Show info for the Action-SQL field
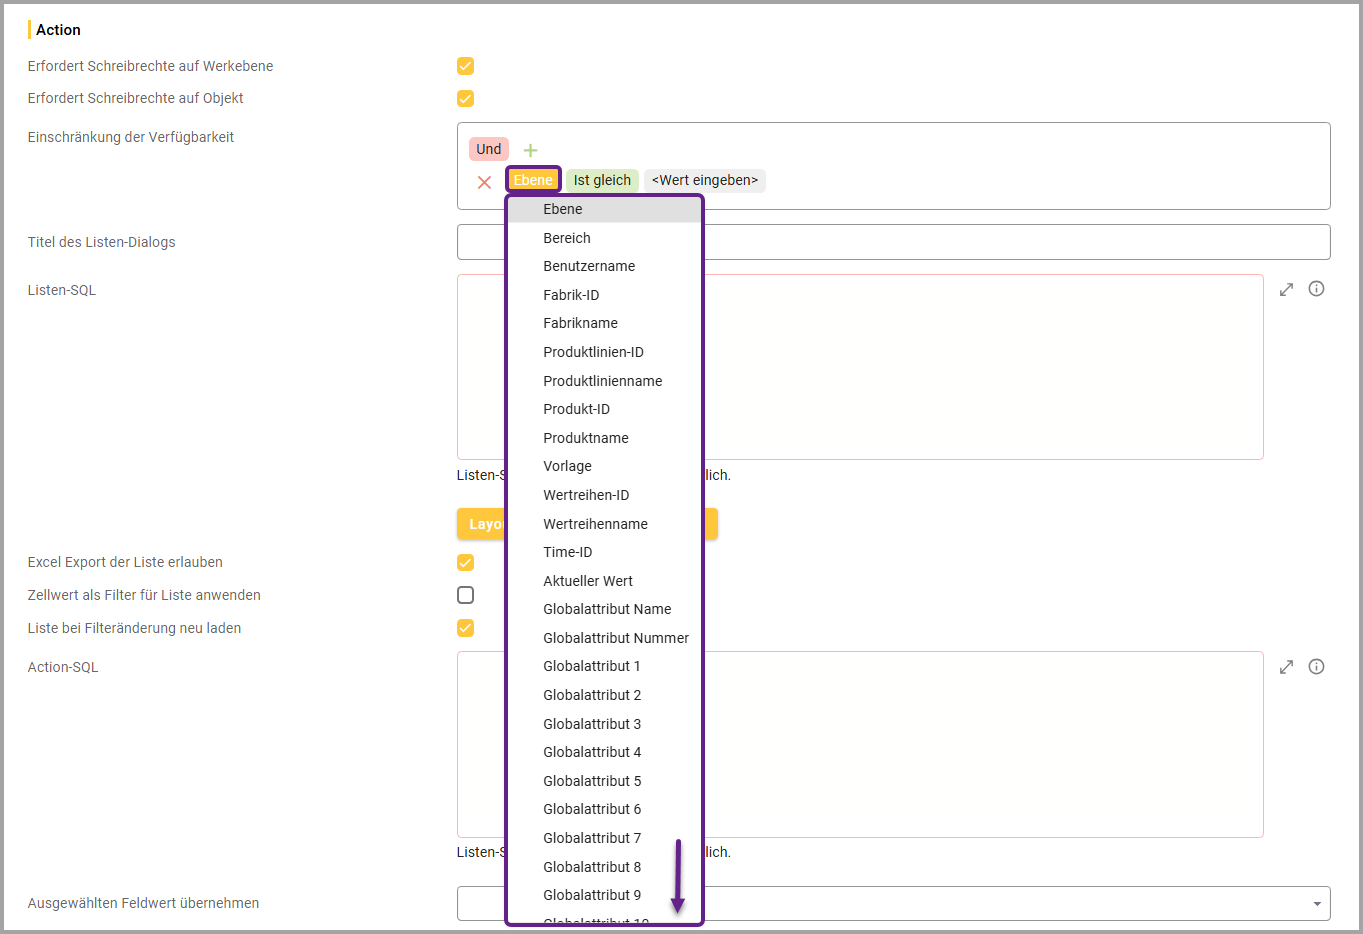1363x934 pixels. (x=1316, y=667)
